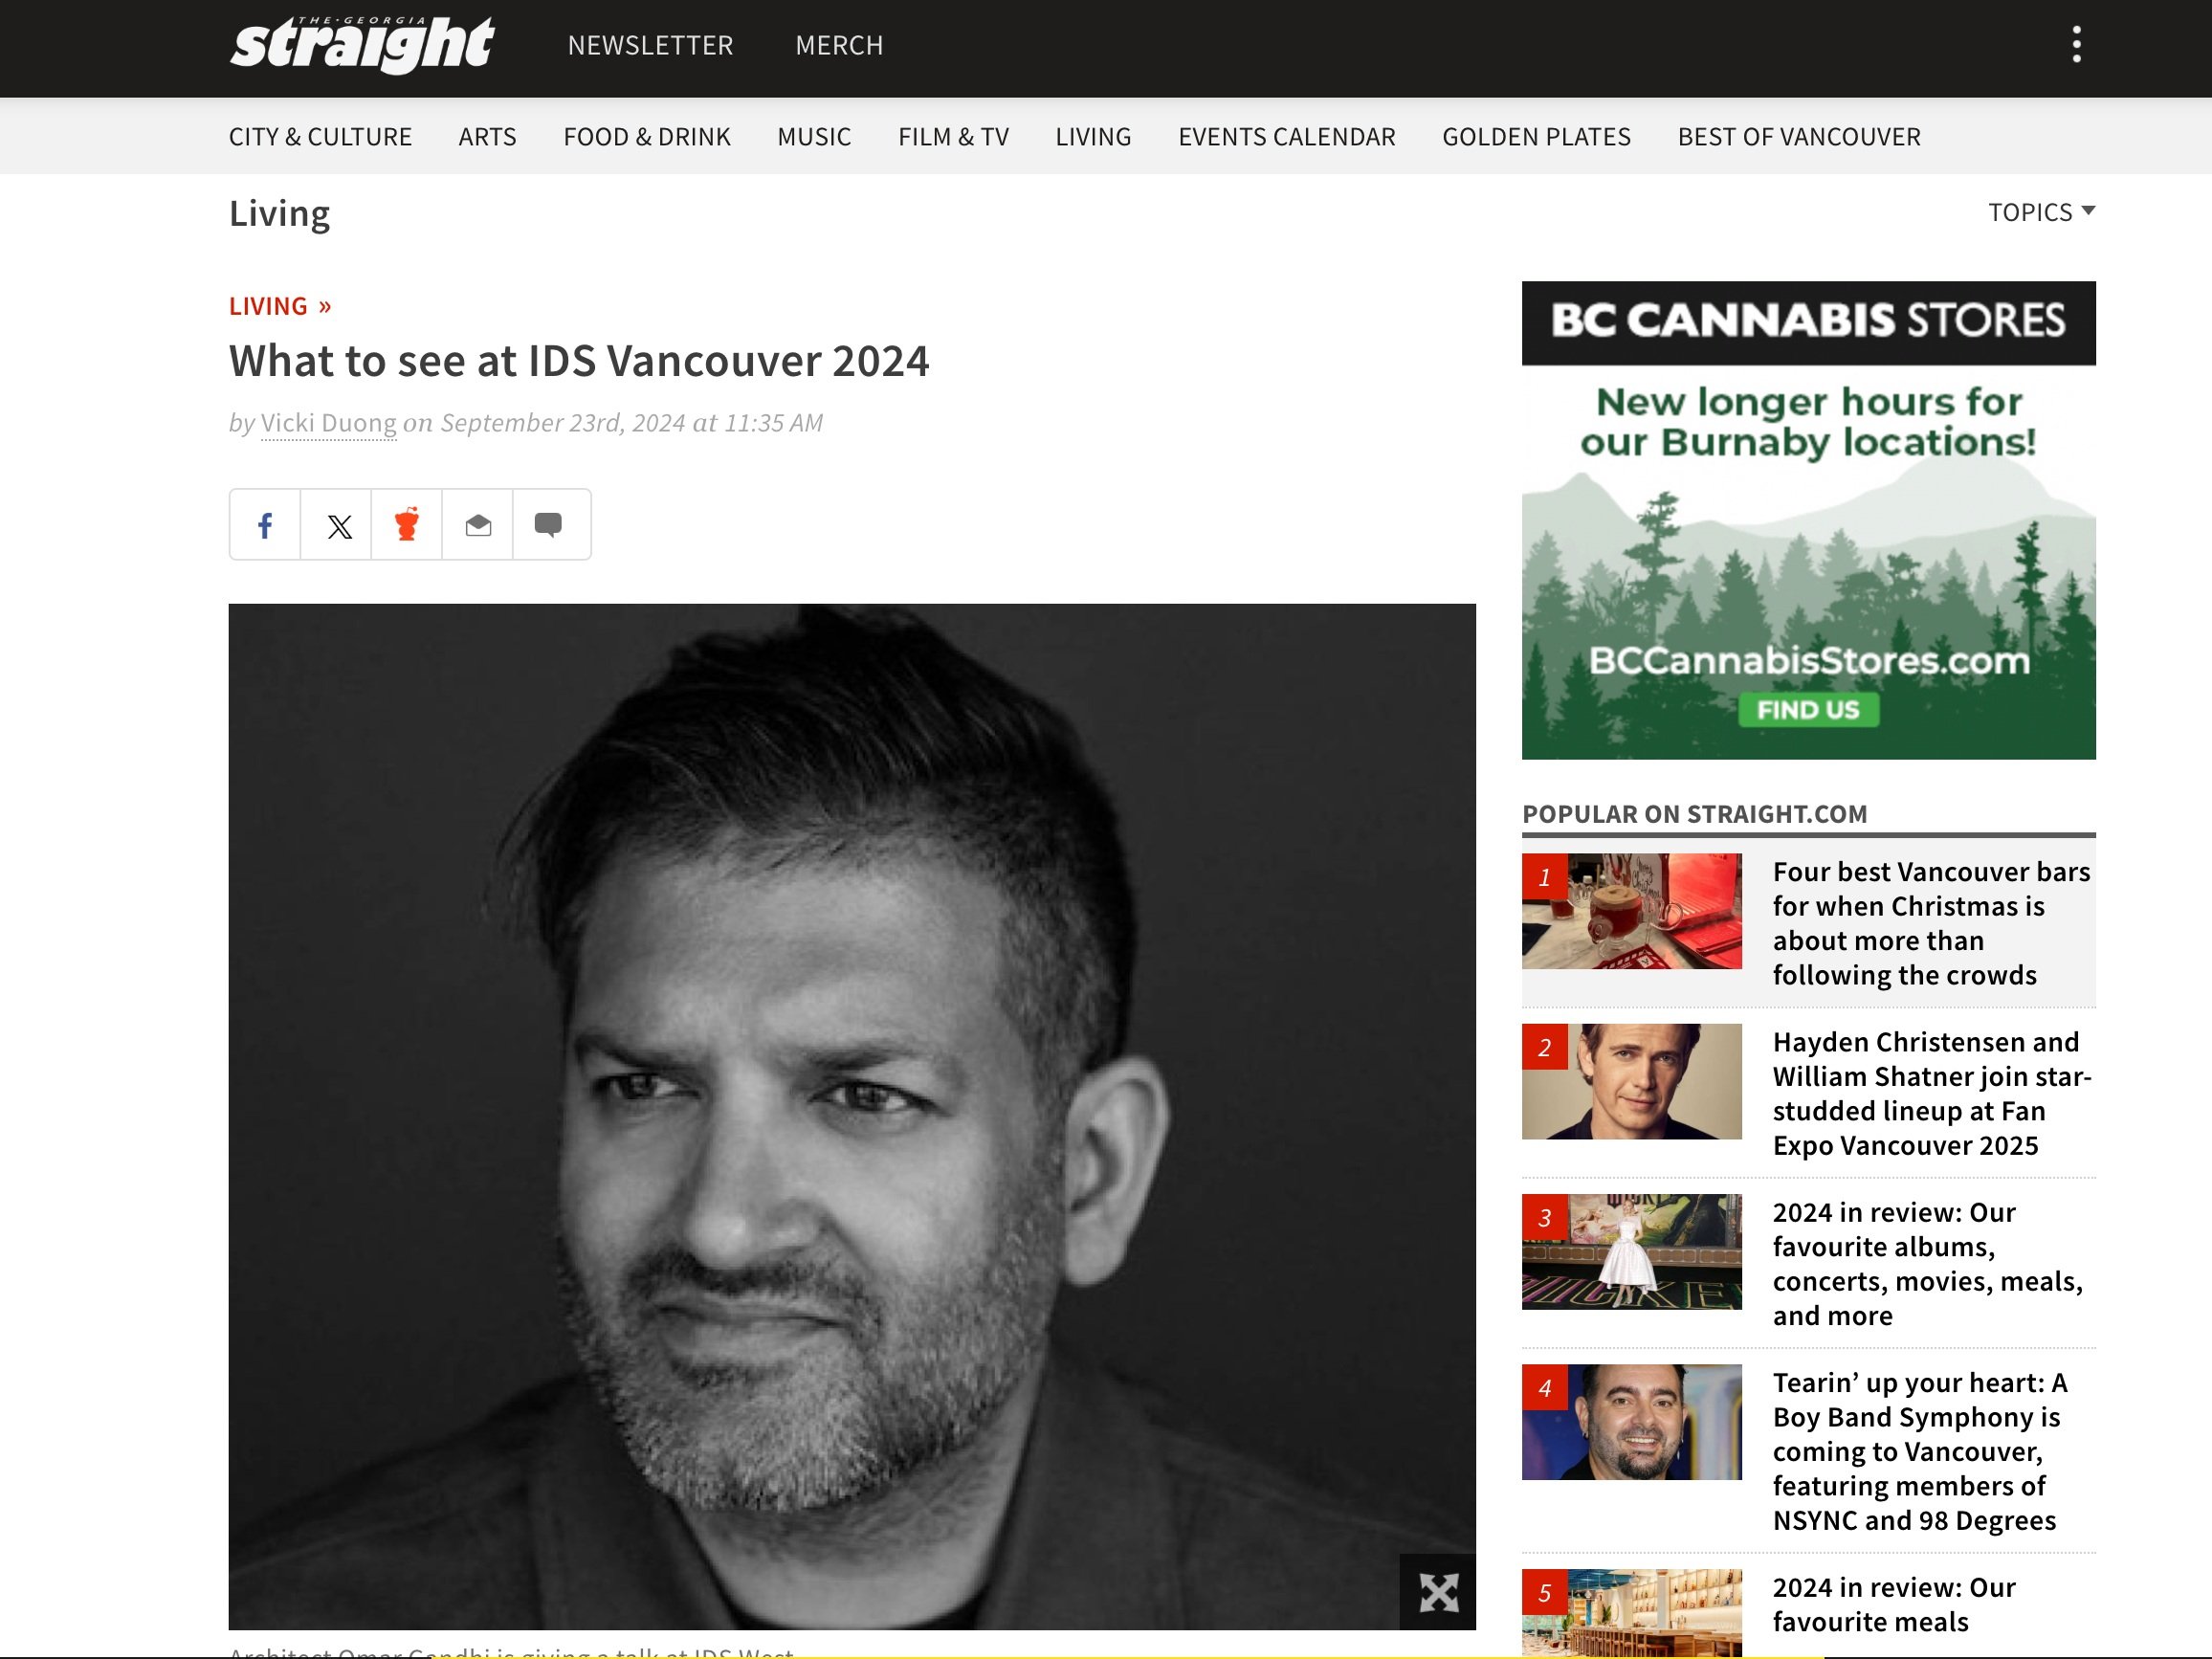
Task: Share article on X
Action: click(337, 525)
